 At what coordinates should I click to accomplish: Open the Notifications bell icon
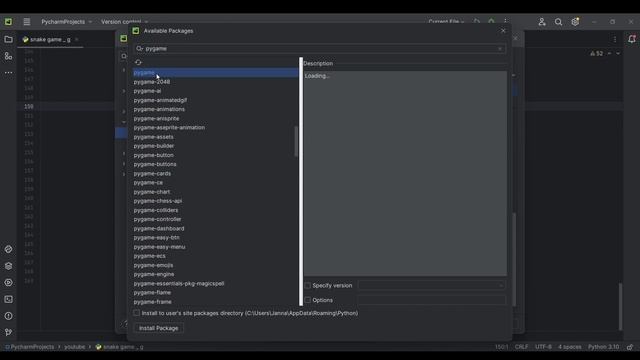tap(632, 39)
